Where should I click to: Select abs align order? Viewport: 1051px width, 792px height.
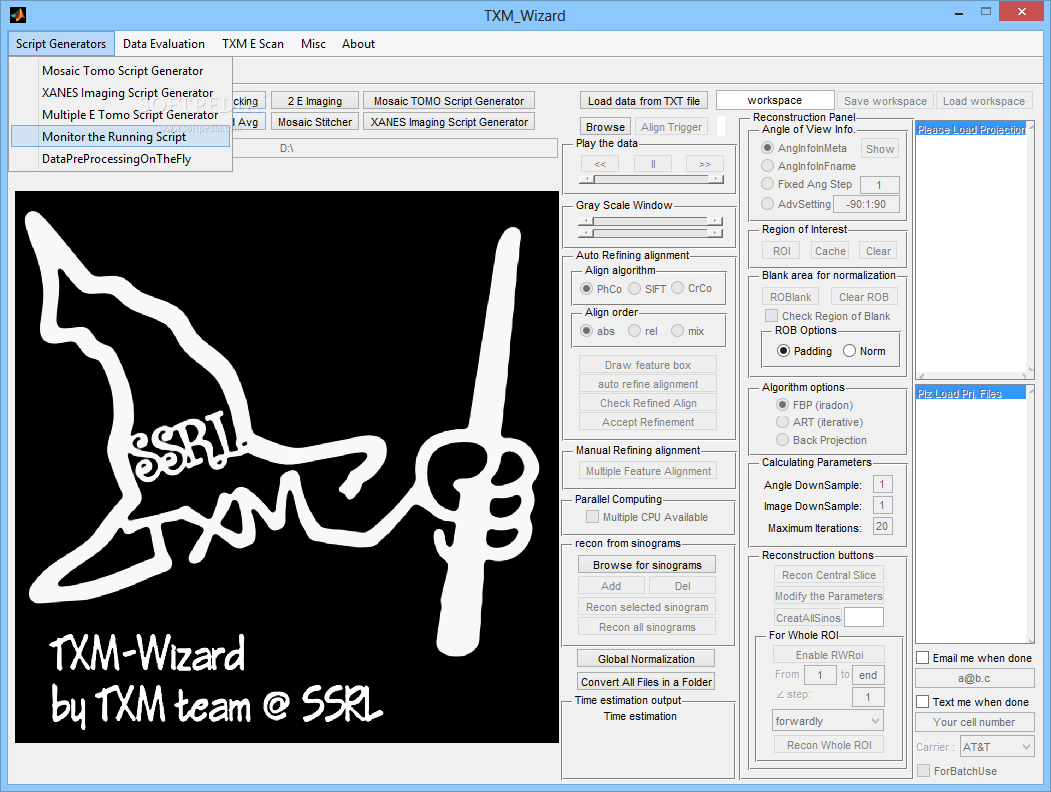(x=587, y=331)
